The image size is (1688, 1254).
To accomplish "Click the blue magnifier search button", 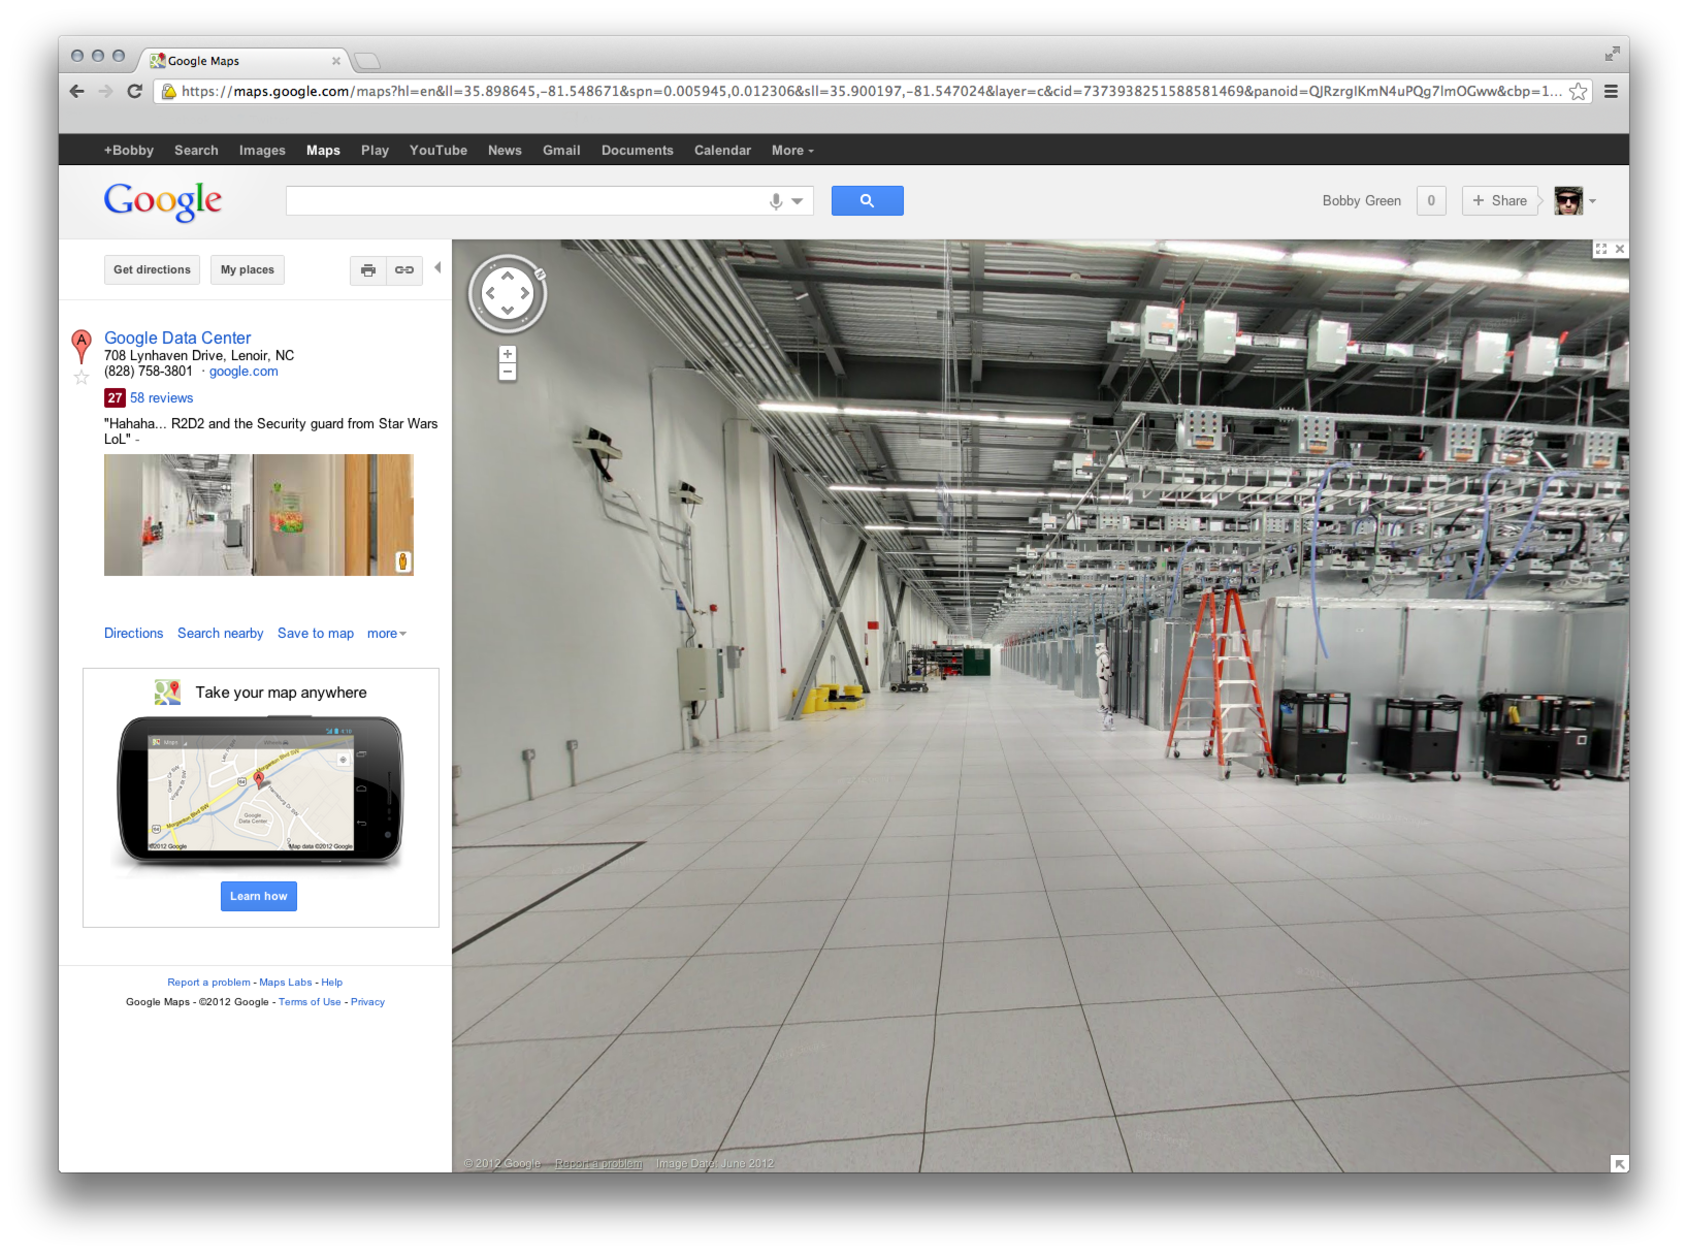I will coord(867,201).
